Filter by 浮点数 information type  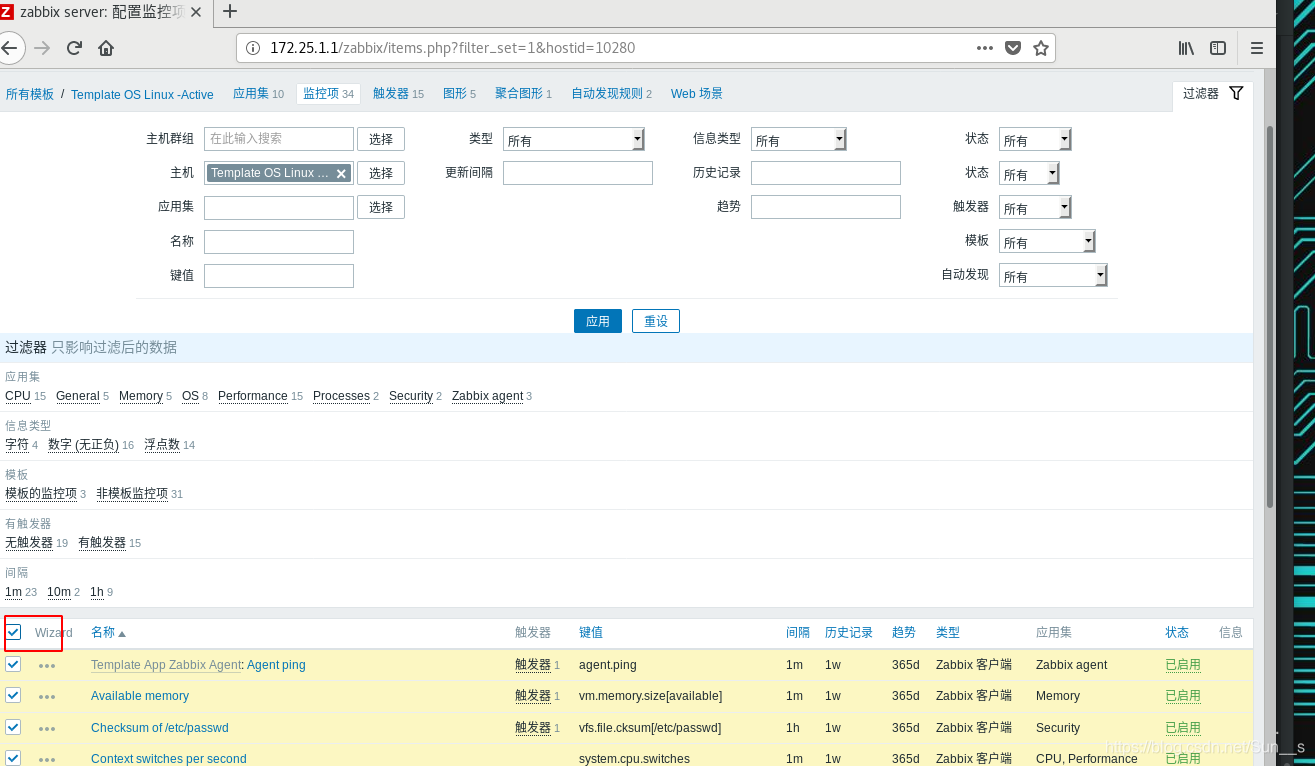pyautogui.click(x=162, y=445)
